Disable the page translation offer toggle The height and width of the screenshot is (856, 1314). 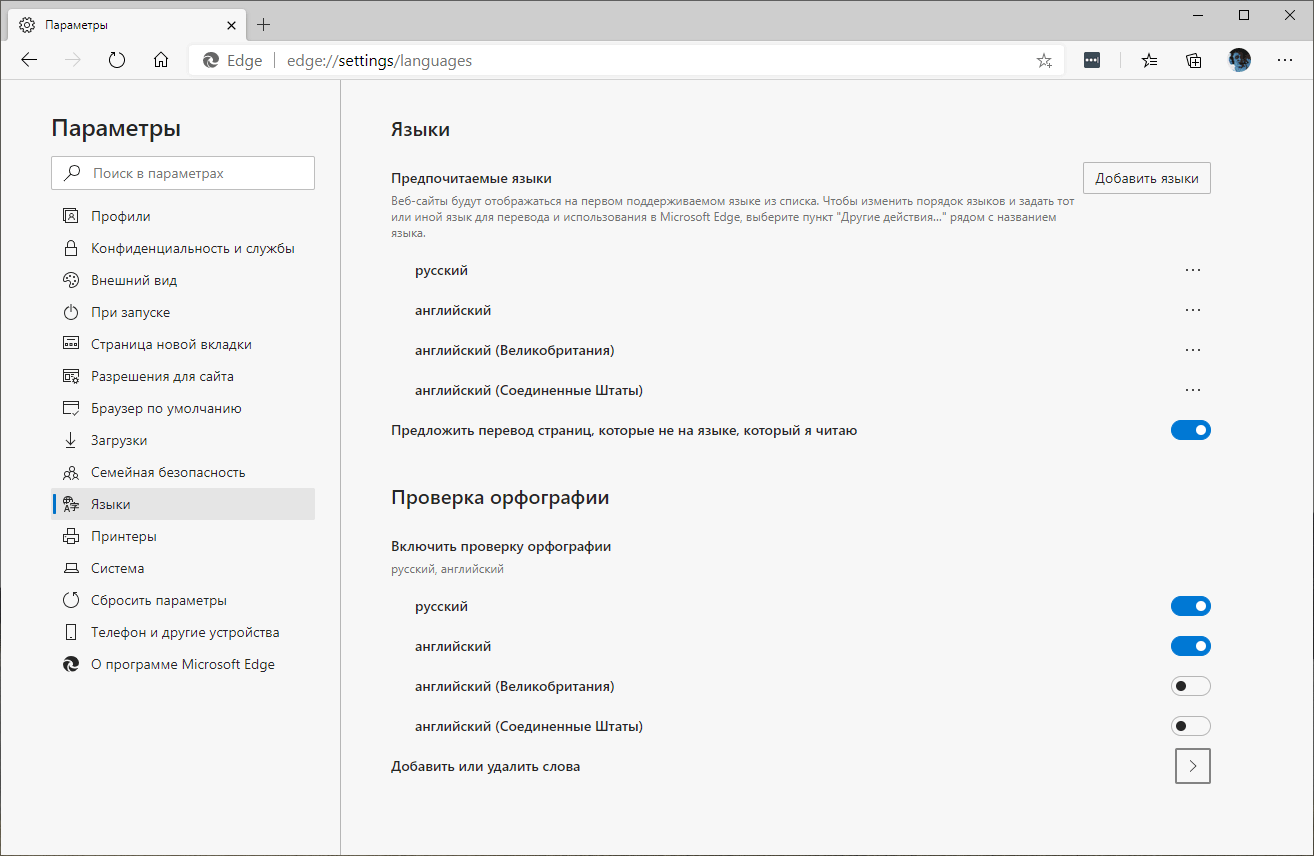[1191, 430]
